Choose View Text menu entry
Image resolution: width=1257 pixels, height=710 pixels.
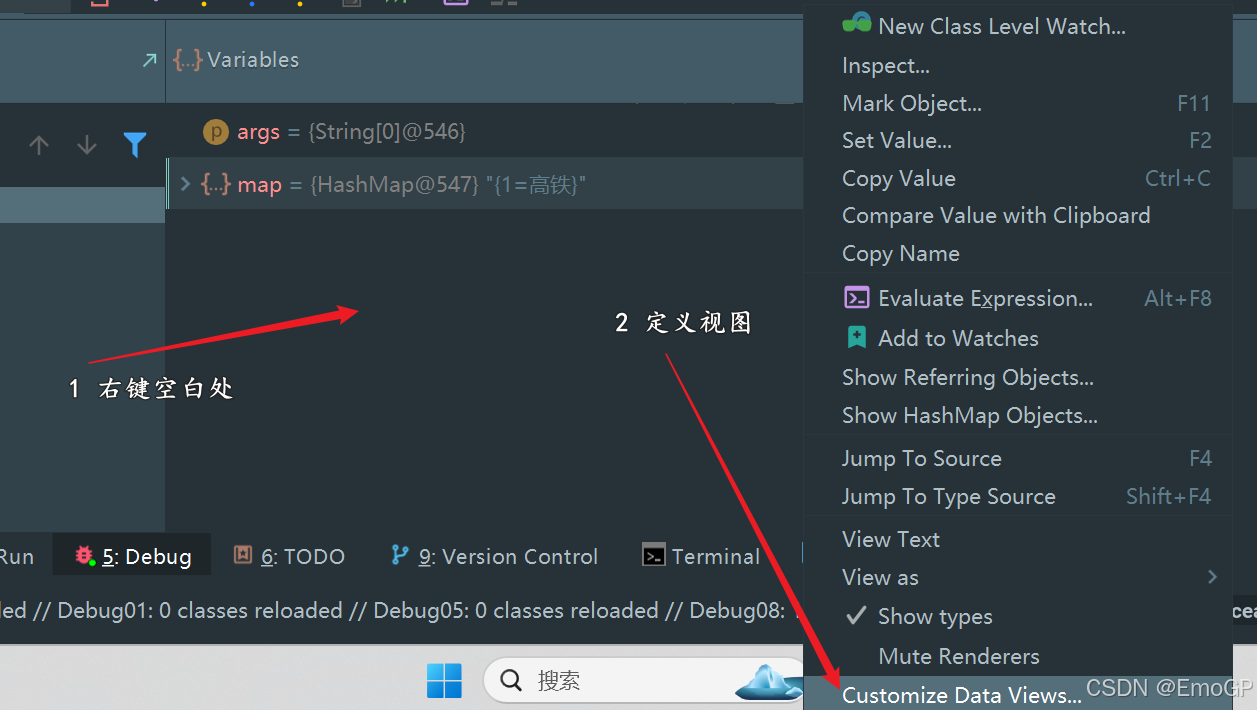coord(1018,540)
